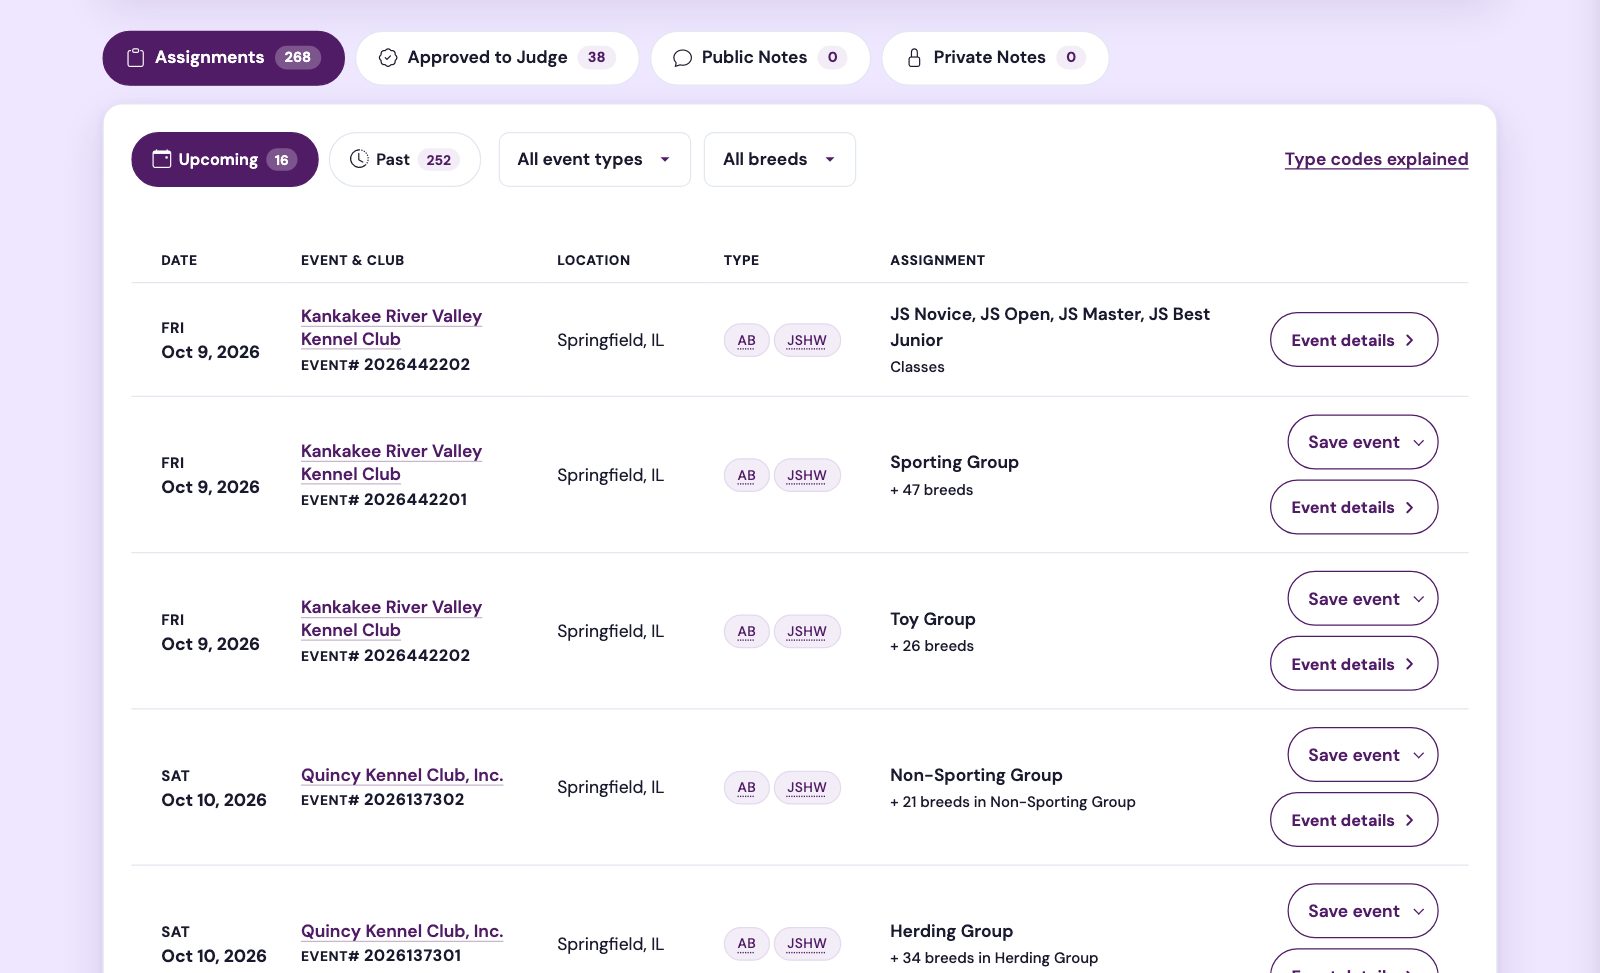1600x973 pixels.
Task: Open the All event types dropdown
Action: click(x=594, y=159)
